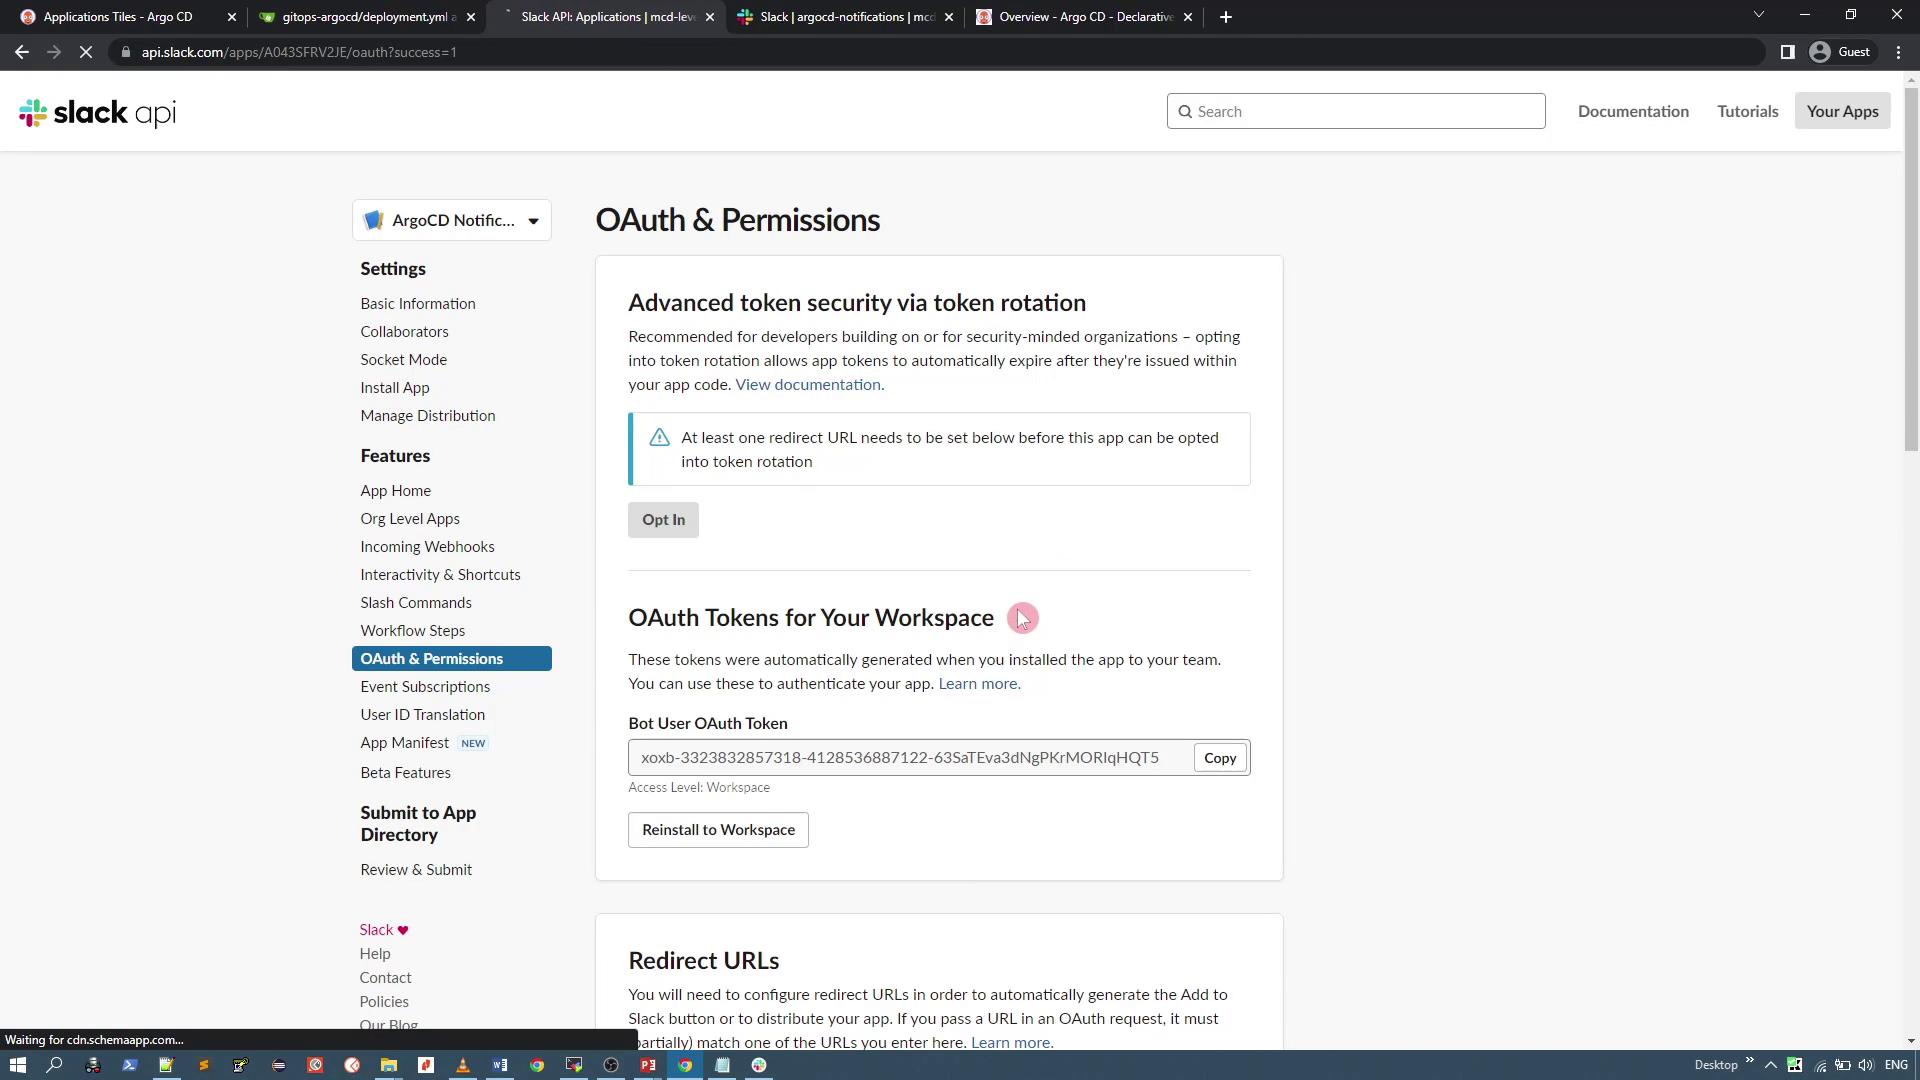Switch to Applications Tiles Argo CD tab

(118, 17)
